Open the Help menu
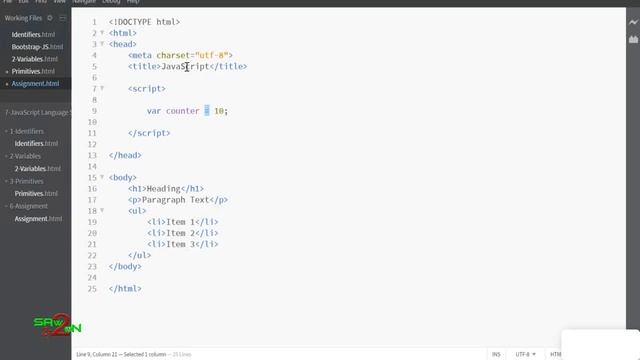This screenshot has height=360, width=640. point(133,2)
